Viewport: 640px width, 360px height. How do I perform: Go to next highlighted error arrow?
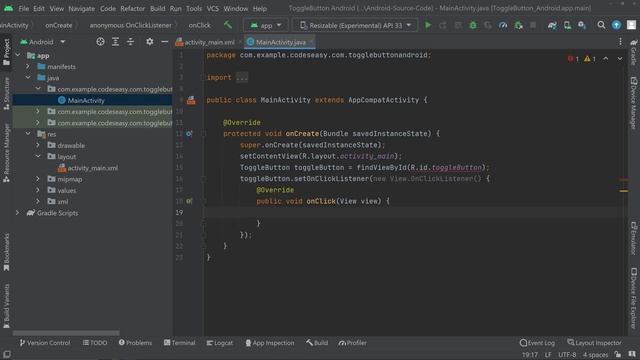point(620,59)
